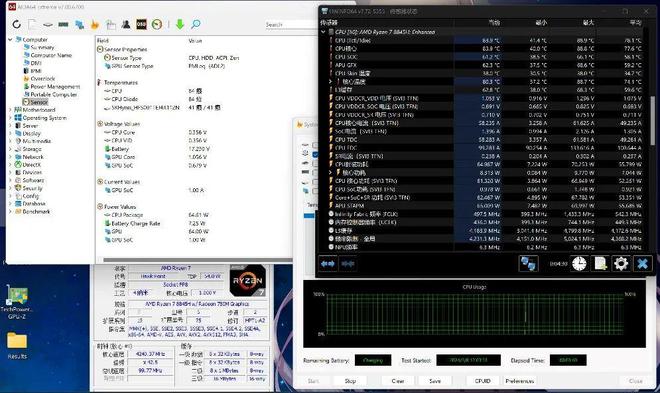Click the HWiNFO vertical scrollbar

pyautogui.click(x=653, y=122)
